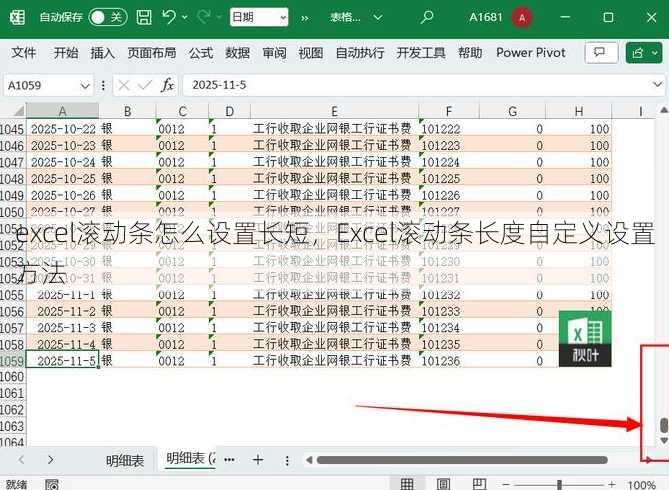Select column H header
Viewport: 669px width, 490px height.
click(579, 111)
